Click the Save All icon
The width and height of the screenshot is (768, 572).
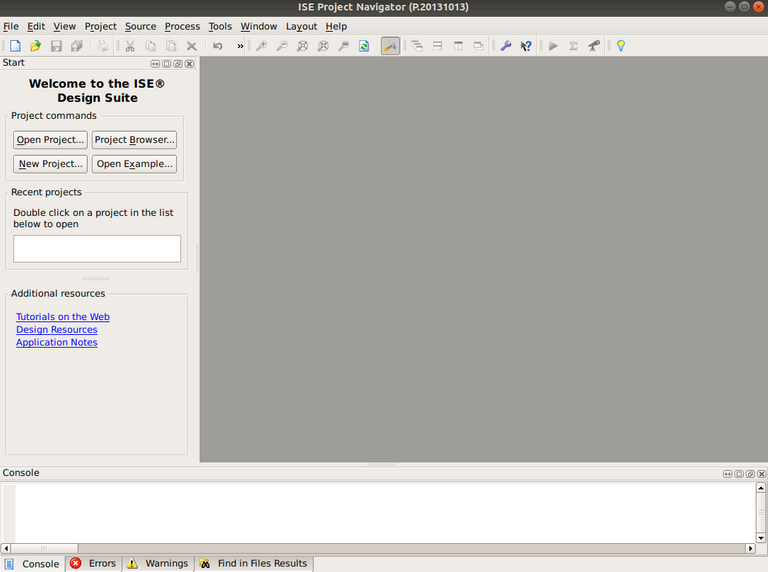click(x=77, y=46)
